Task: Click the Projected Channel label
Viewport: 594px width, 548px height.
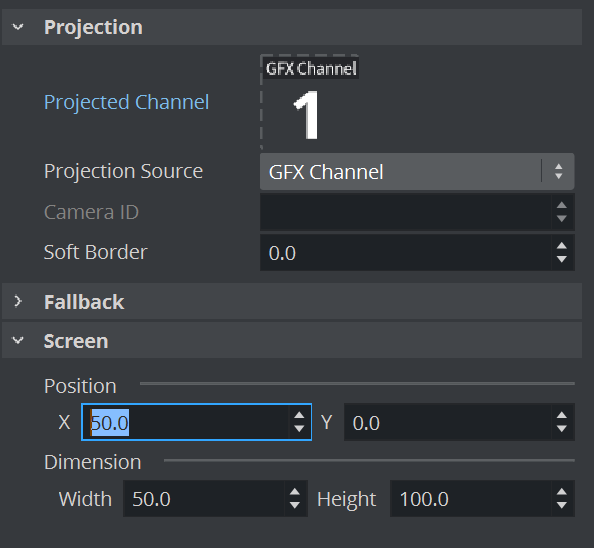Action: pos(126,102)
